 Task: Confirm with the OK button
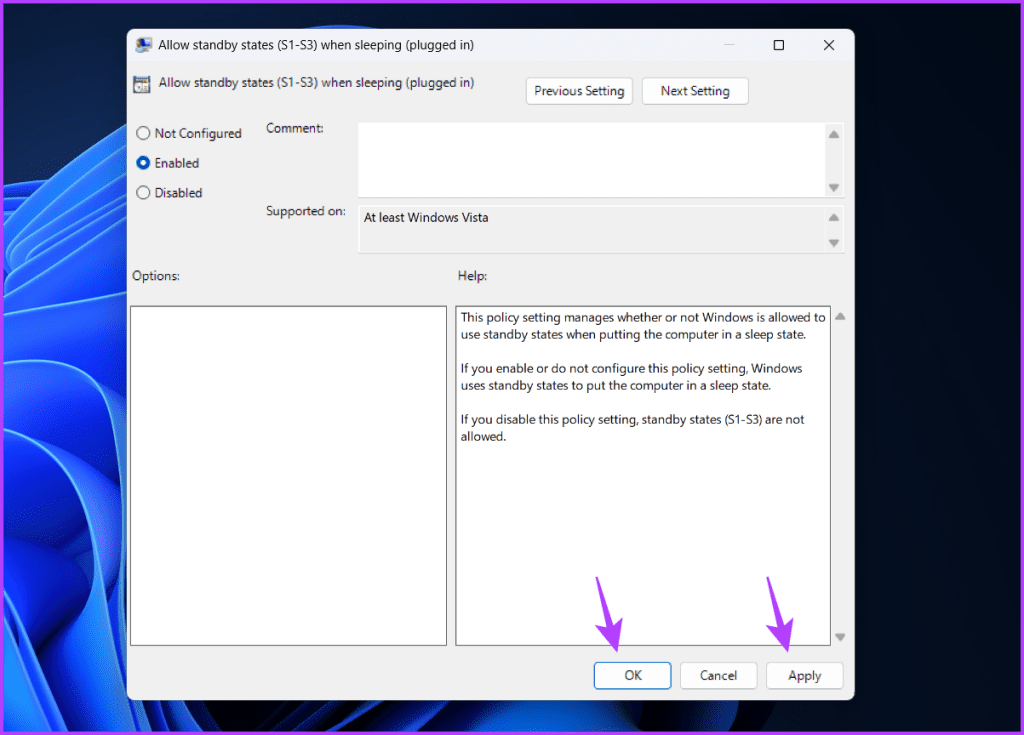(x=632, y=676)
